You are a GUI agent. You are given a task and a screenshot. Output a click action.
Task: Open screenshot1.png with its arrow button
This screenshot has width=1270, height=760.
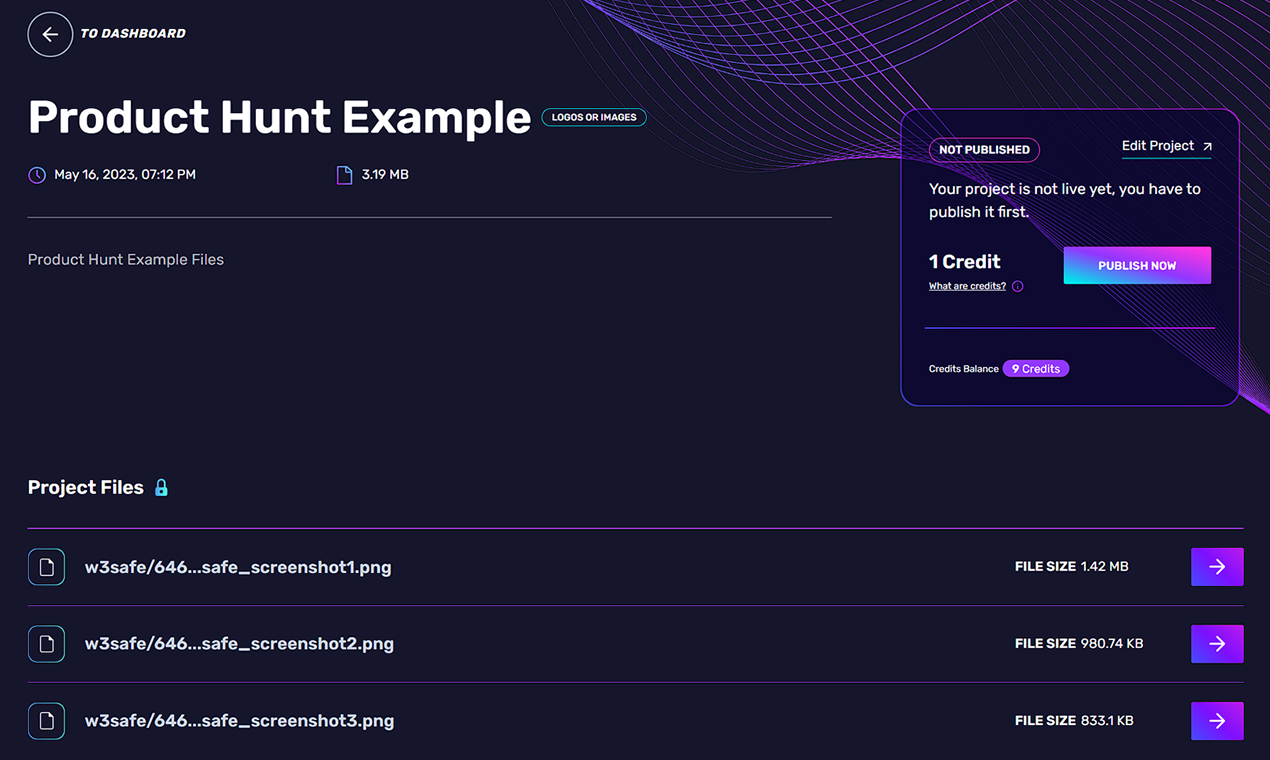click(x=1217, y=567)
